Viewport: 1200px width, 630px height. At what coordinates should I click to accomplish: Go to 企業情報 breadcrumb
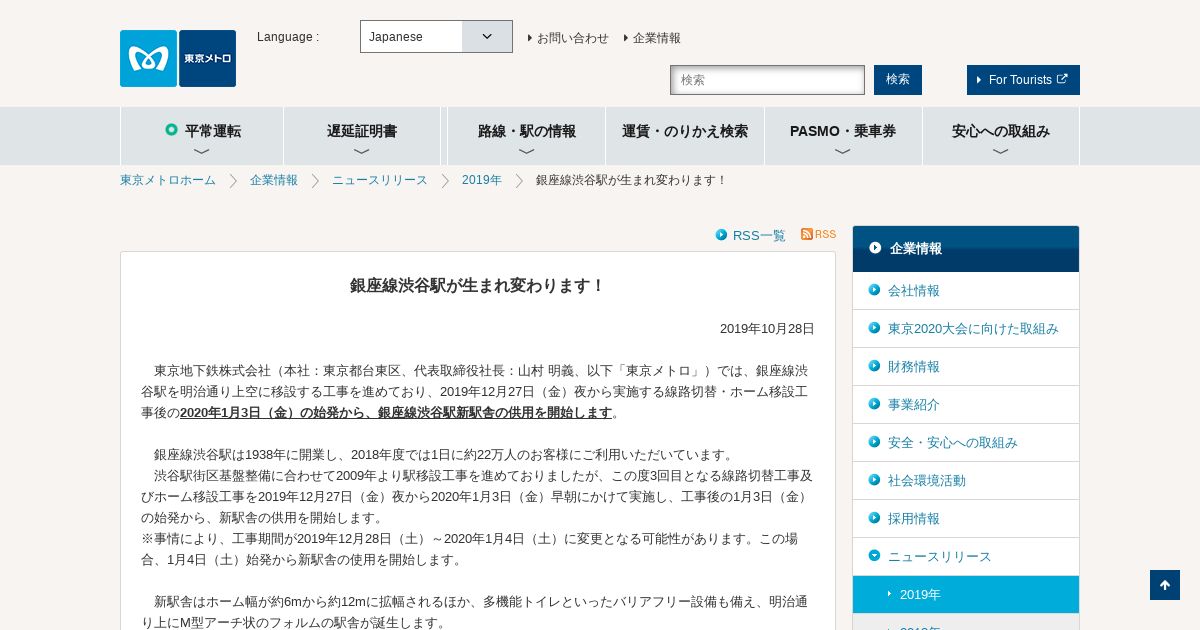click(x=274, y=180)
